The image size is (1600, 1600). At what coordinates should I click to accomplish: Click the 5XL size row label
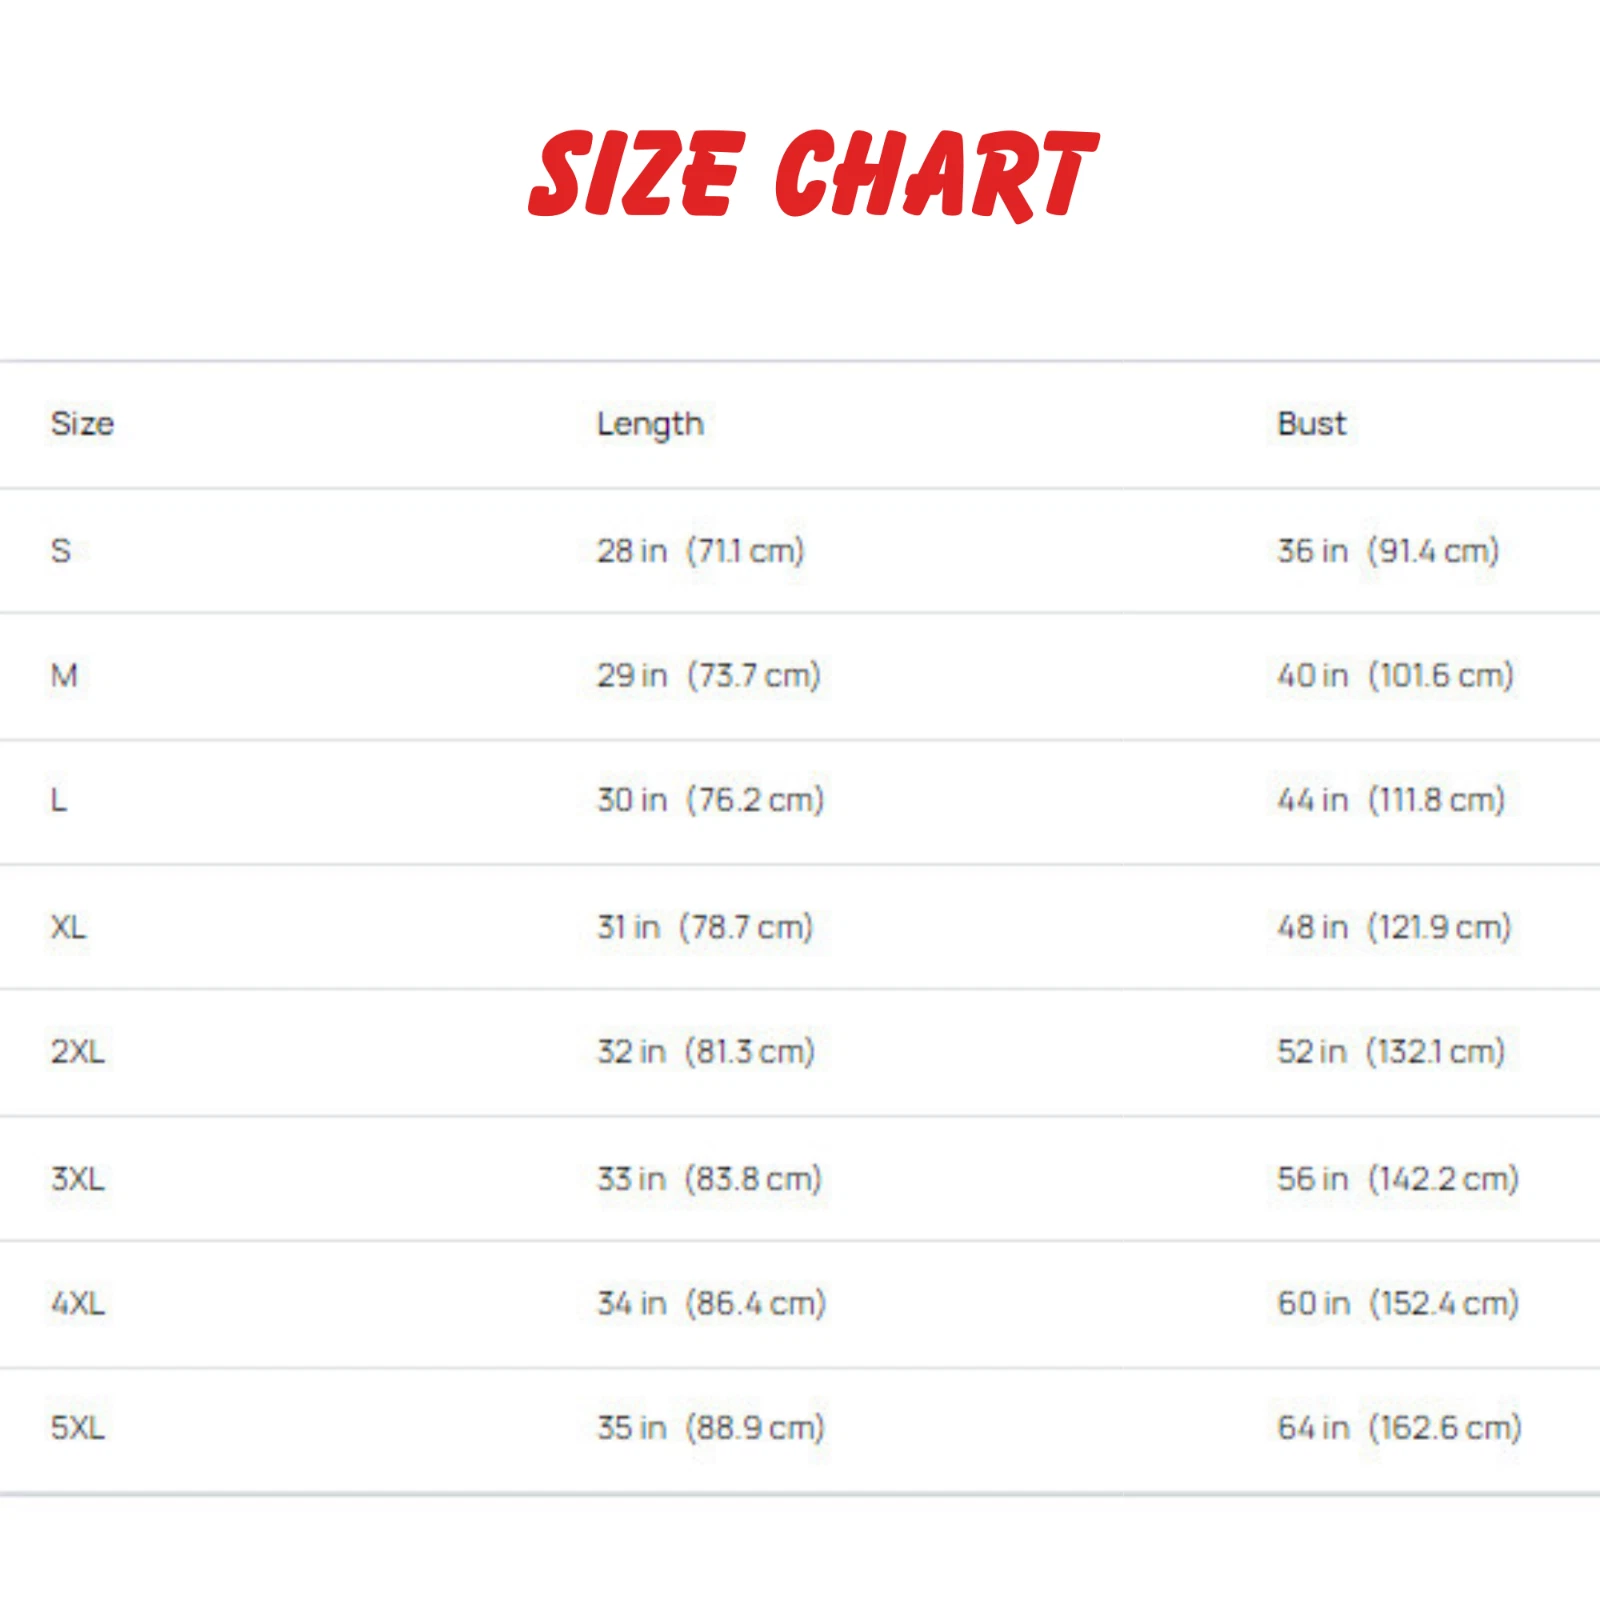78,1428
